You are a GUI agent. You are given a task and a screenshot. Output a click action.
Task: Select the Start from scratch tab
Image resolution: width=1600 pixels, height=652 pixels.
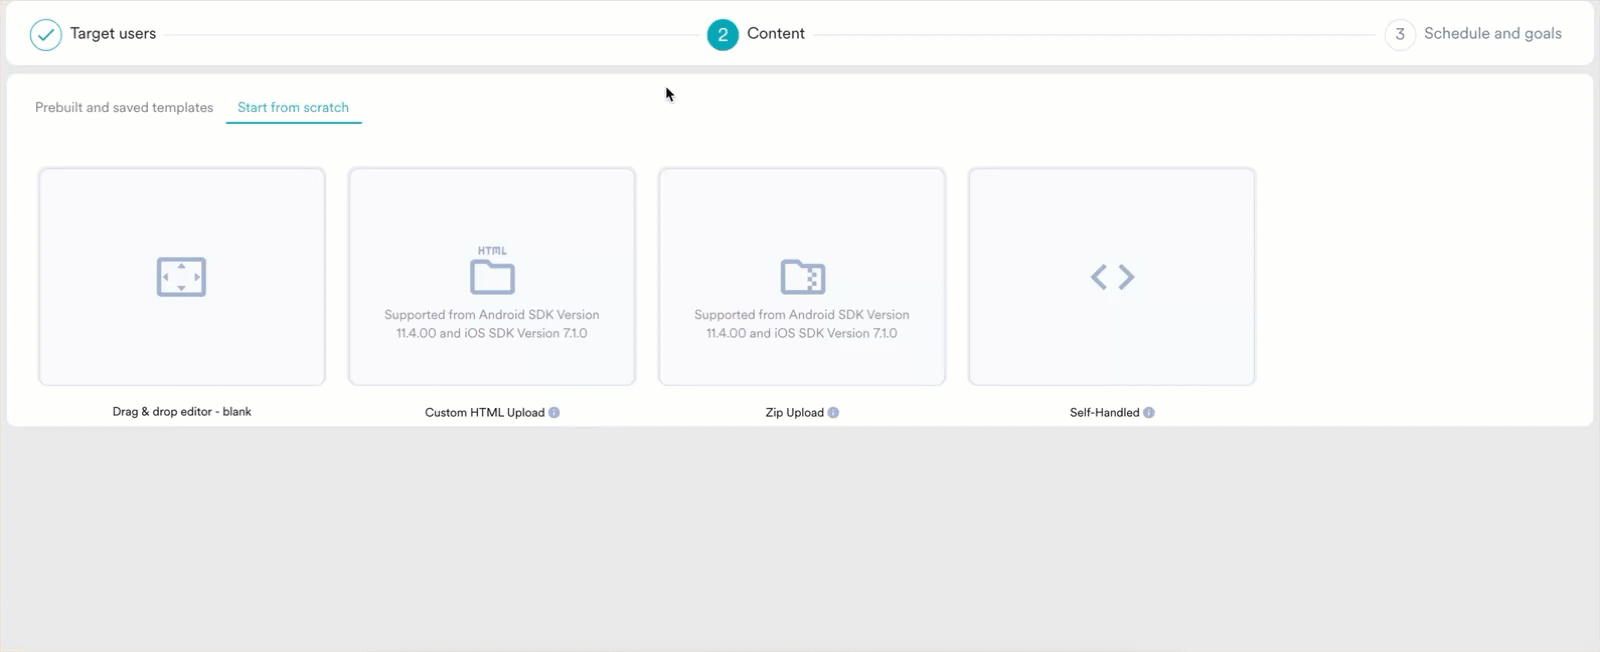coord(293,108)
